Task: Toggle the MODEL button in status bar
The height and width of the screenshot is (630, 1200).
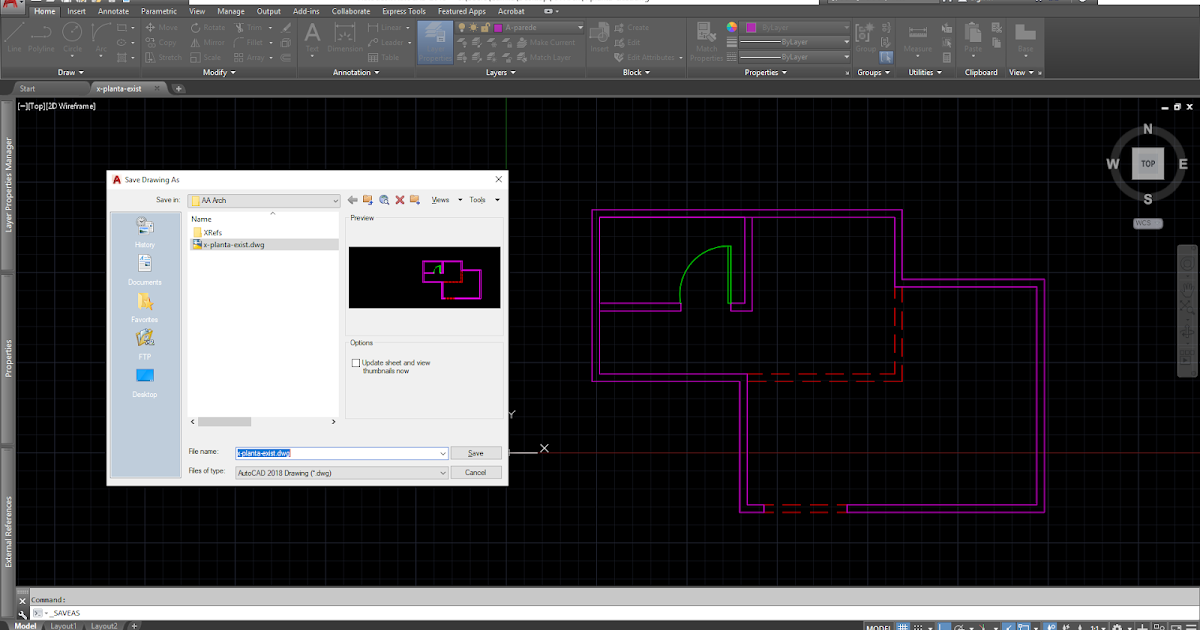Action: tap(879, 626)
